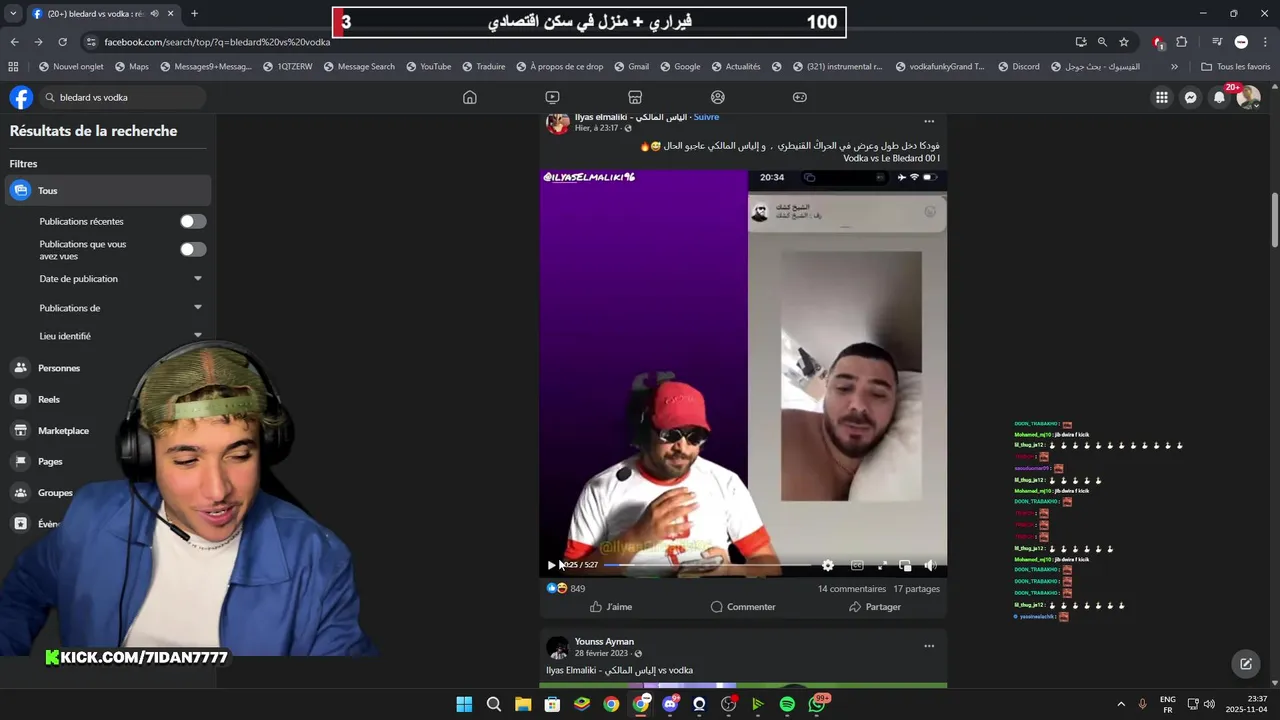Viewport: 1280px width, 720px height.
Task: Expand the video to fullscreen
Action: tap(882, 565)
